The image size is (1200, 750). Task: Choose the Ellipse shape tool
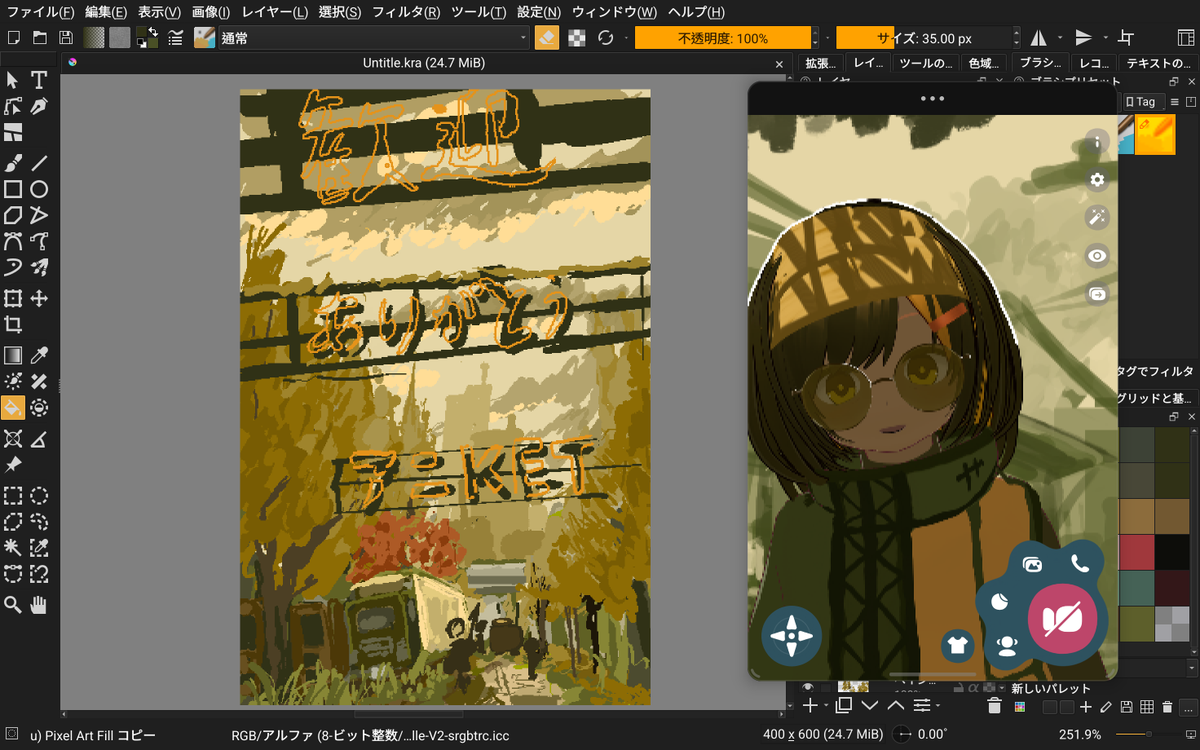(x=39, y=189)
